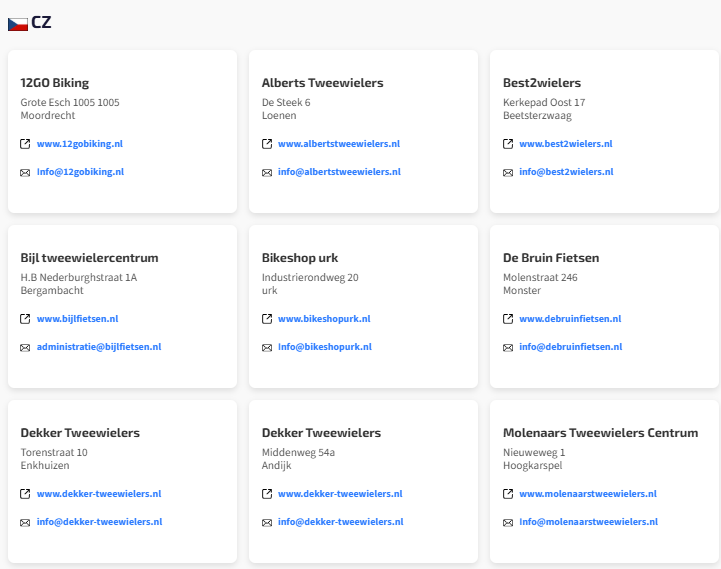Image resolution: width=721 pixels, height=569 pixels.
Task: Open the www.12gobiking.nl website link
Action: (x=80, y=144)
